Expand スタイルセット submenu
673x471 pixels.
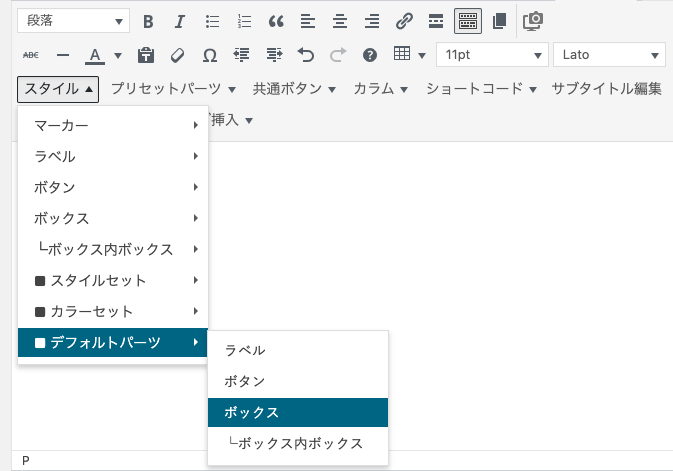click(x=113, y=280)
